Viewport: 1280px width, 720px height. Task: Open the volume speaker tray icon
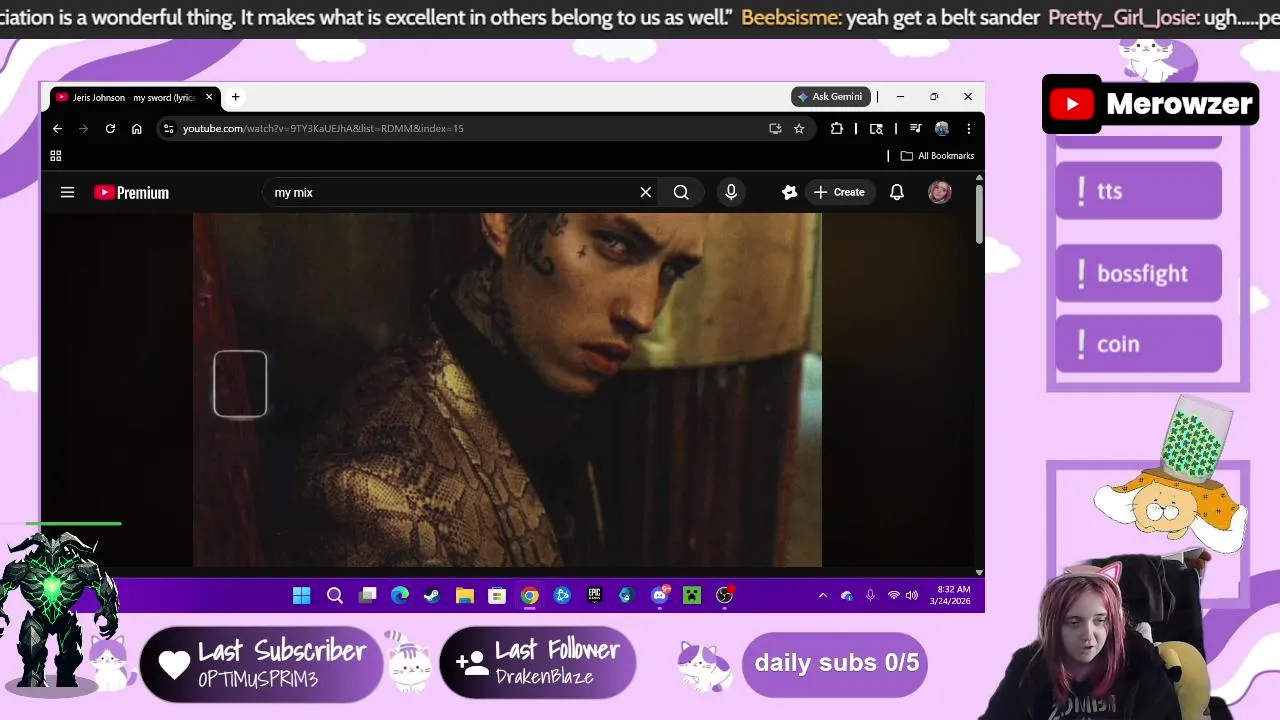[x=912, y=596]
